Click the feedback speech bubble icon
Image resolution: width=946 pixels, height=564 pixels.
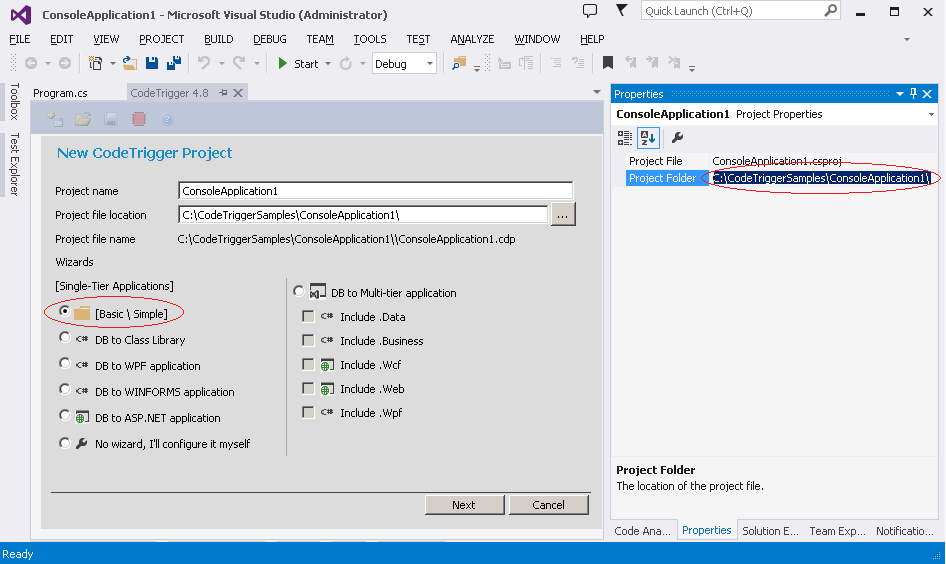[590, 11]
